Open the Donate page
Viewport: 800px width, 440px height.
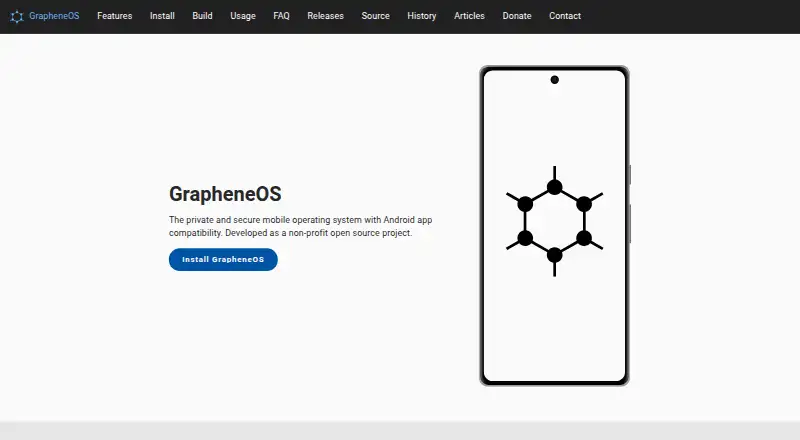[517, 16]
